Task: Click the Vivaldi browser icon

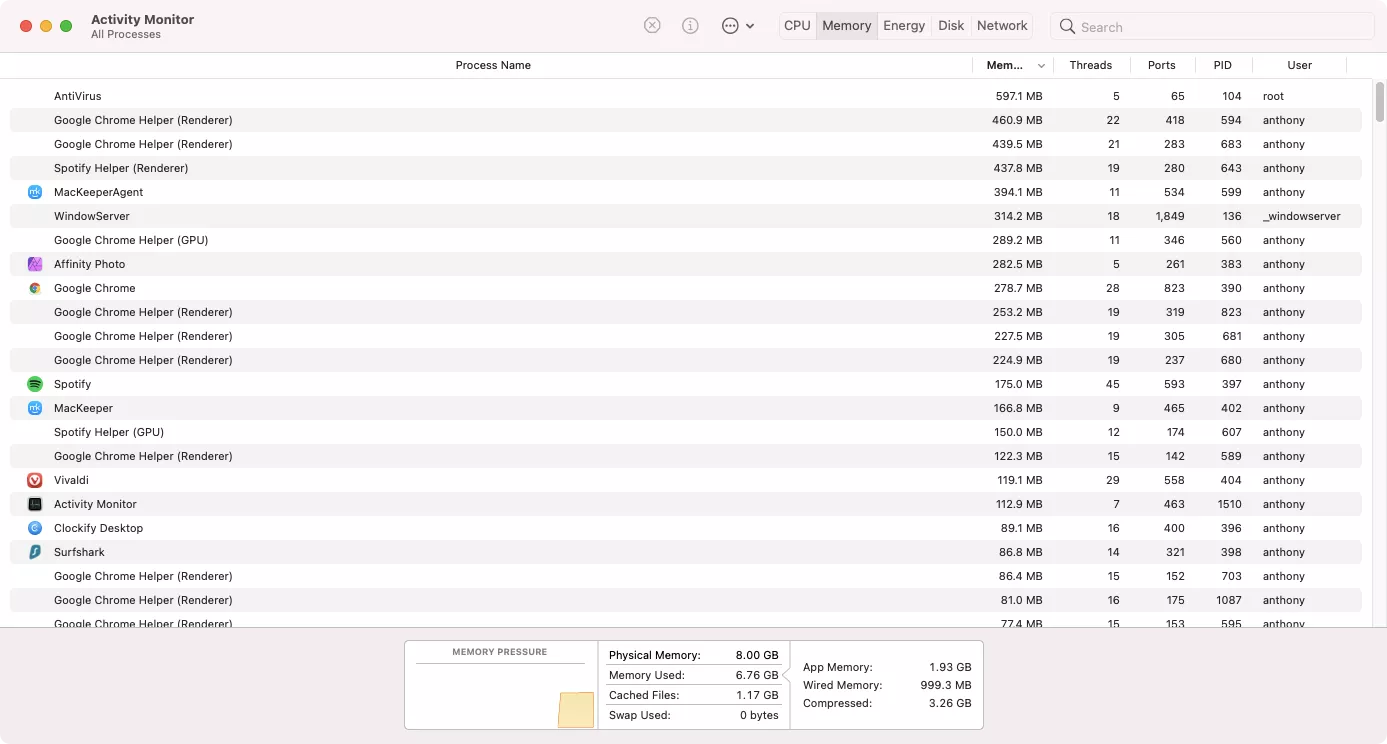Action: (37, 480)
